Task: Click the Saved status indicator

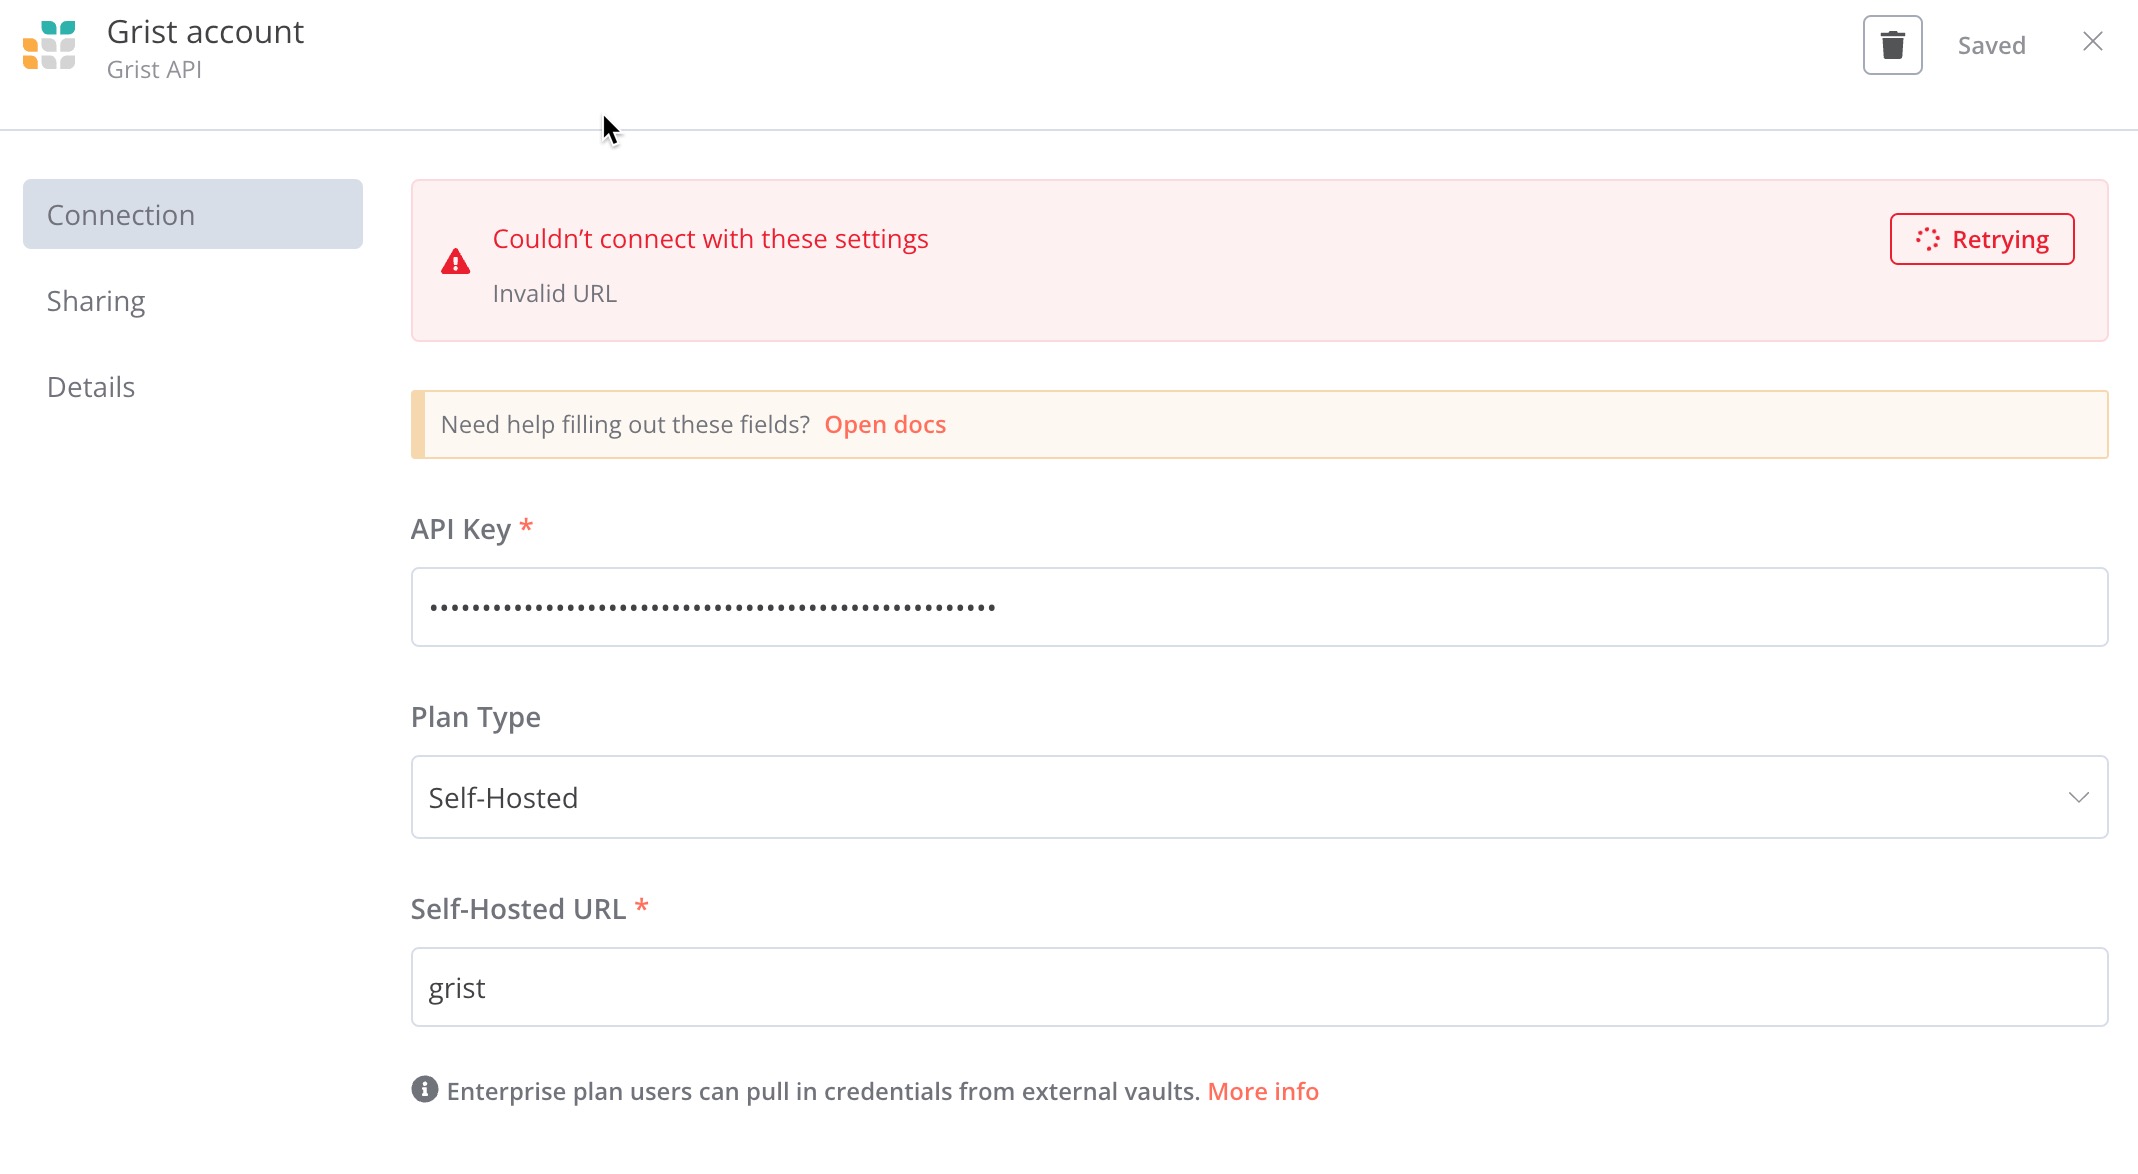Action: (1991, 44)
